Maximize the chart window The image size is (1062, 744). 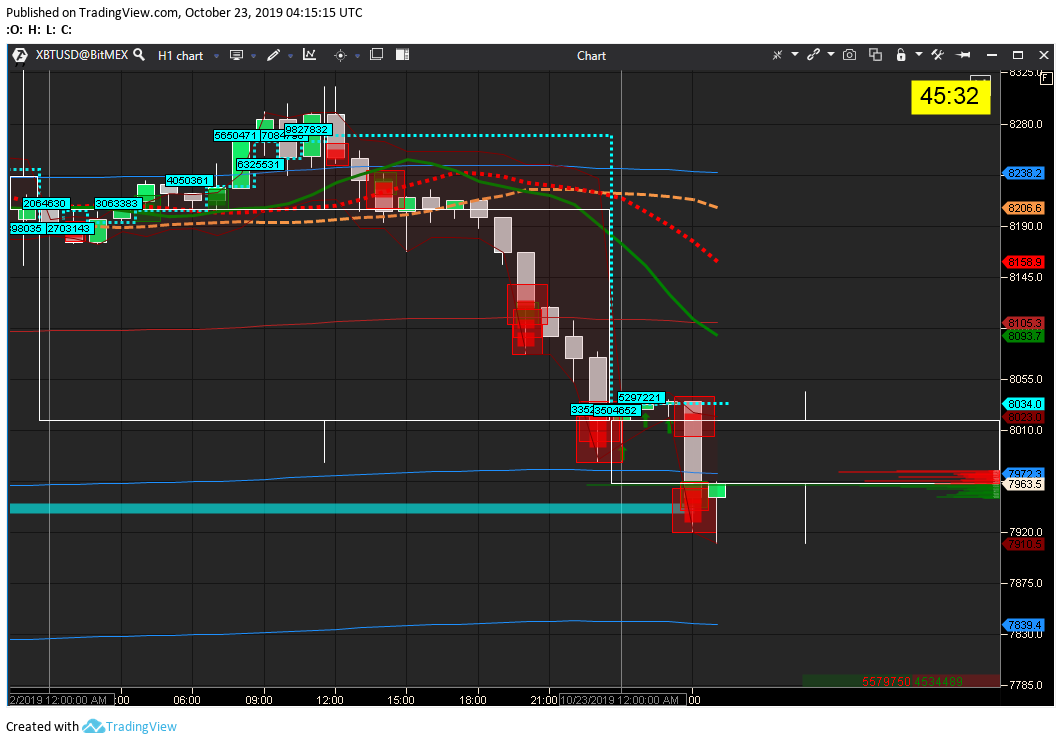point(1018,55)
